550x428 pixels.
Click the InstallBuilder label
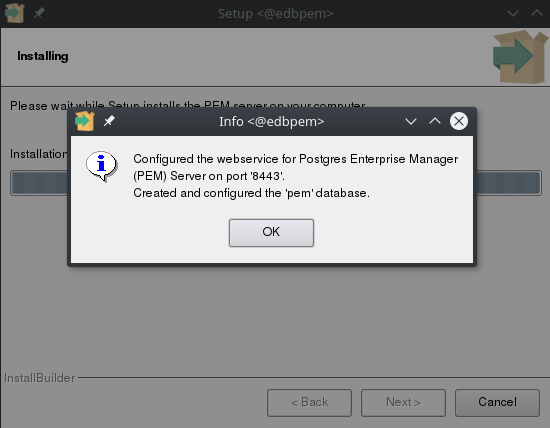tap(40, 378)
